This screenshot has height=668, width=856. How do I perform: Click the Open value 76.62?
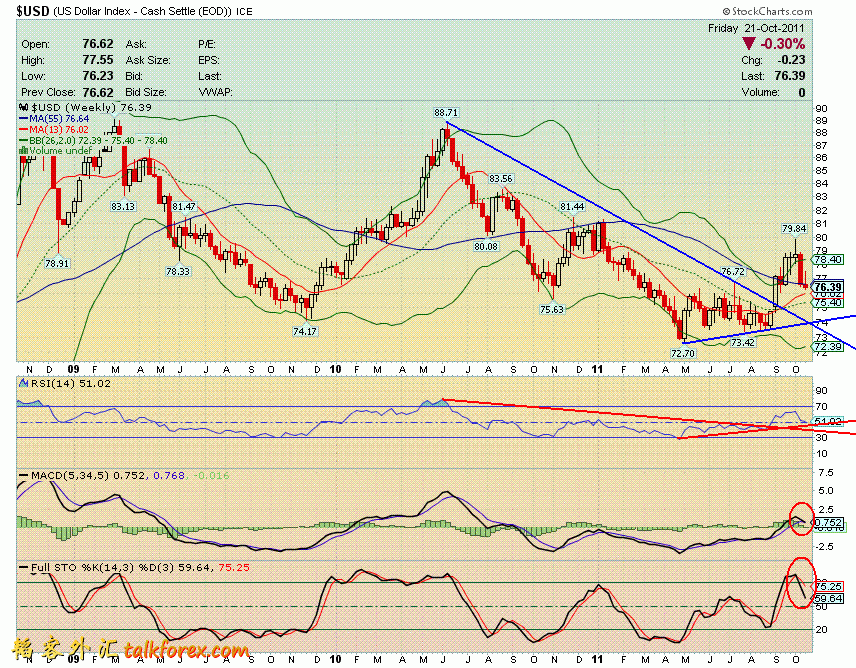[98, 44]
